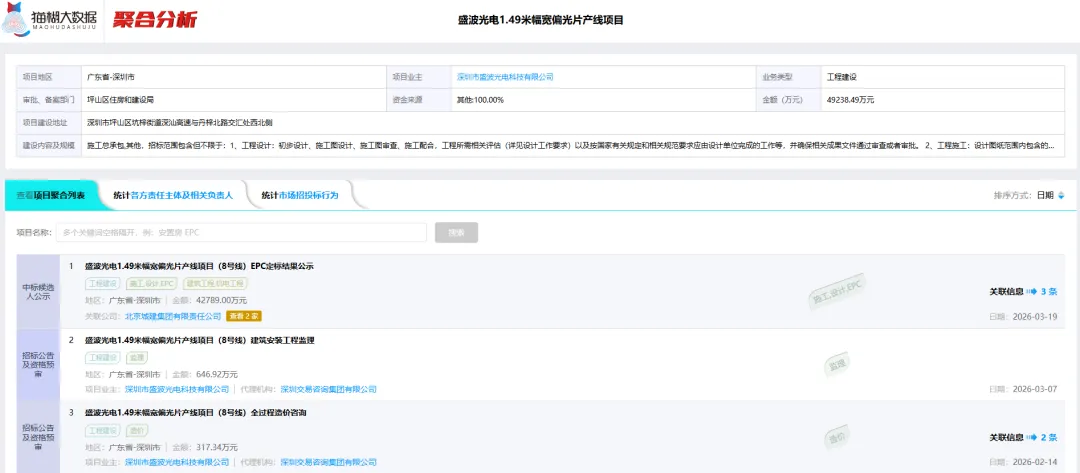Click the 项目地区 header cell

pyautogui.click(x=48, y=77)
